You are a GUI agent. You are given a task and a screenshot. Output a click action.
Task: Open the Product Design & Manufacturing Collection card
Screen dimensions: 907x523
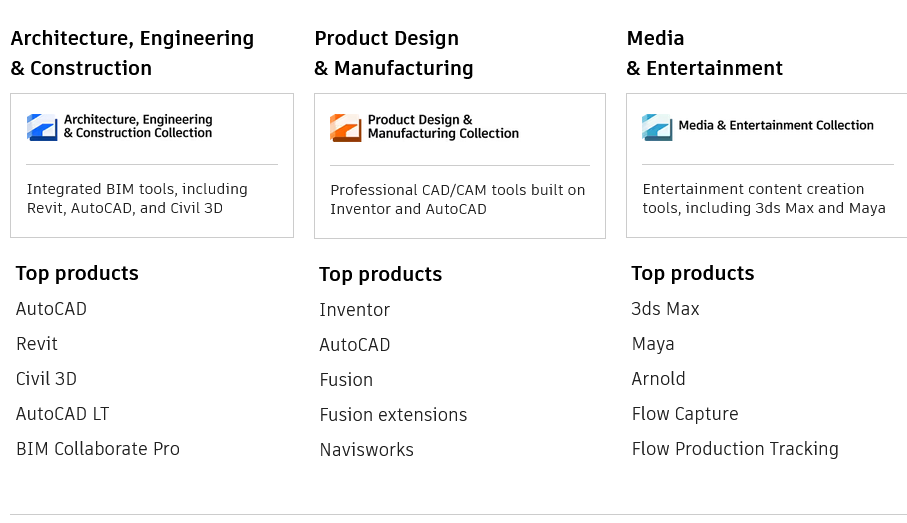(460, 166)
